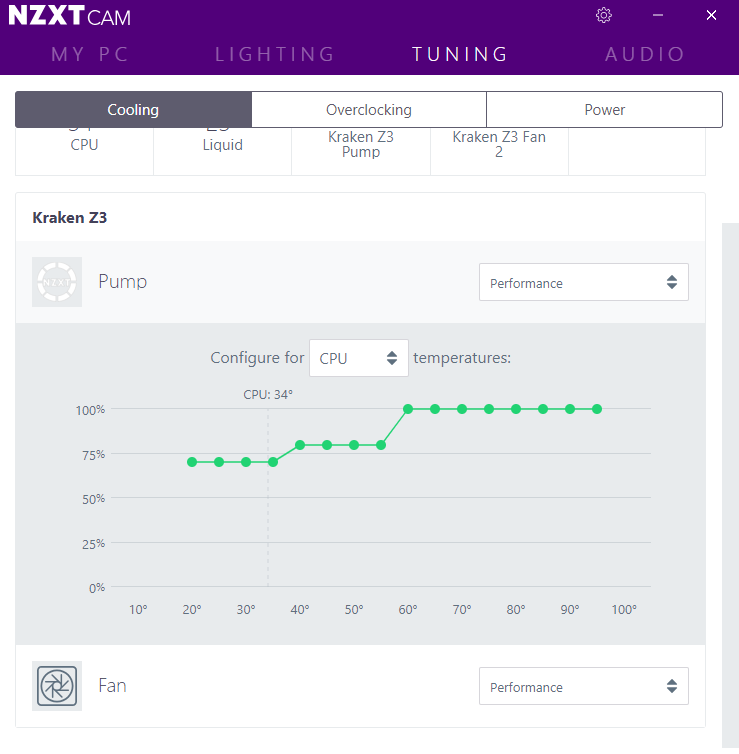Select the Overclocking section
This screenshot has width=739, height=754.
pyautogui.click(x=369, y=110)
